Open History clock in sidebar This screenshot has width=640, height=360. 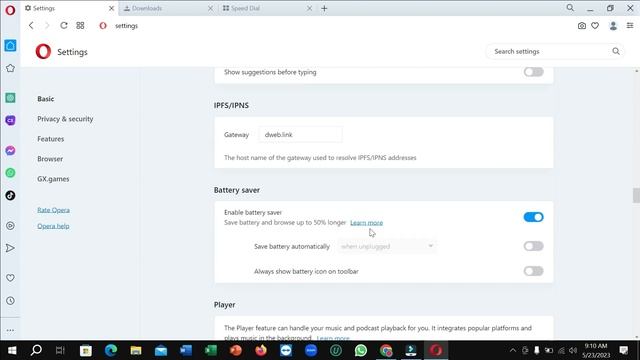(10, 301)
